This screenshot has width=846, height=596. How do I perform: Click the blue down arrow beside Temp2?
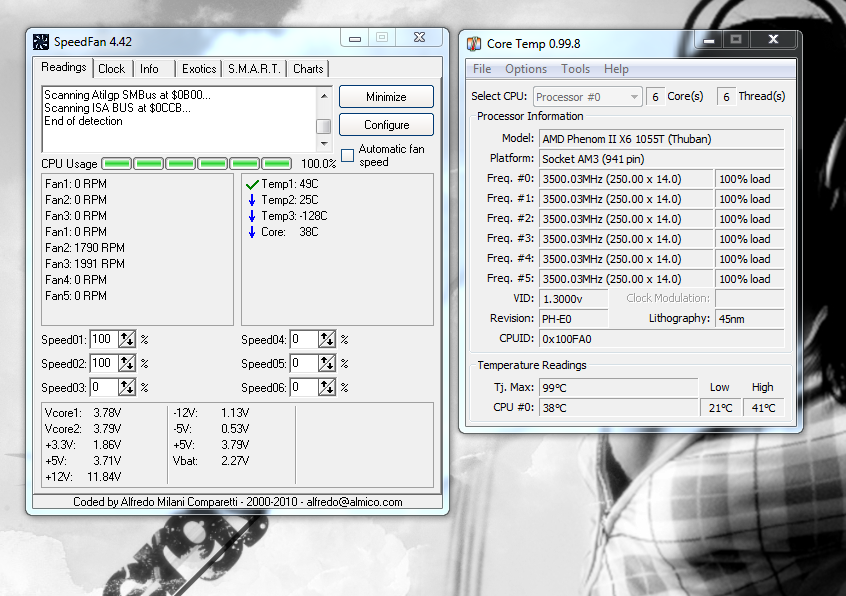click(251, 200)
